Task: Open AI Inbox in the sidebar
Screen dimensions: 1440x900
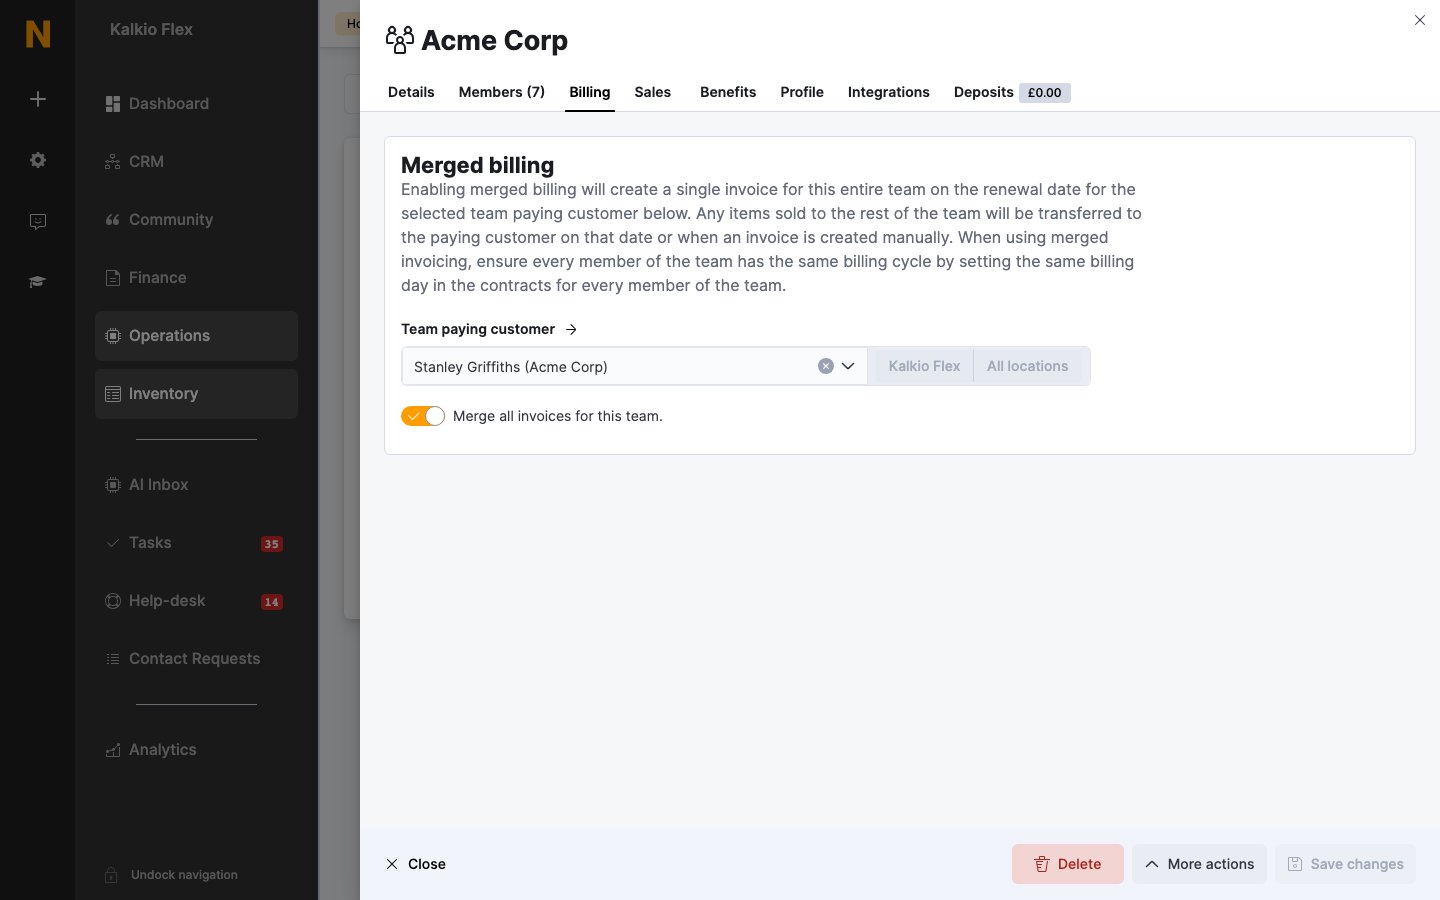Action: pos(196,485)
